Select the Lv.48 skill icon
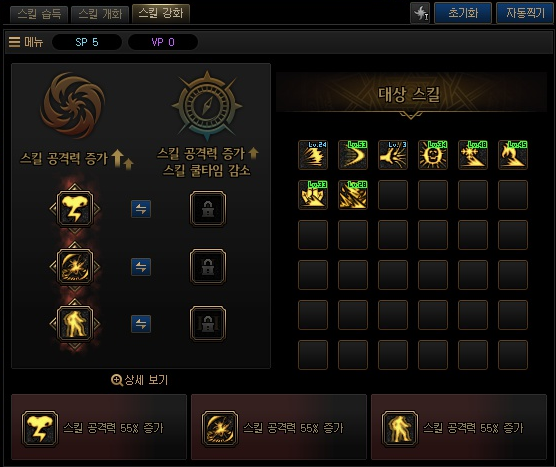 (x=473, y=155)
